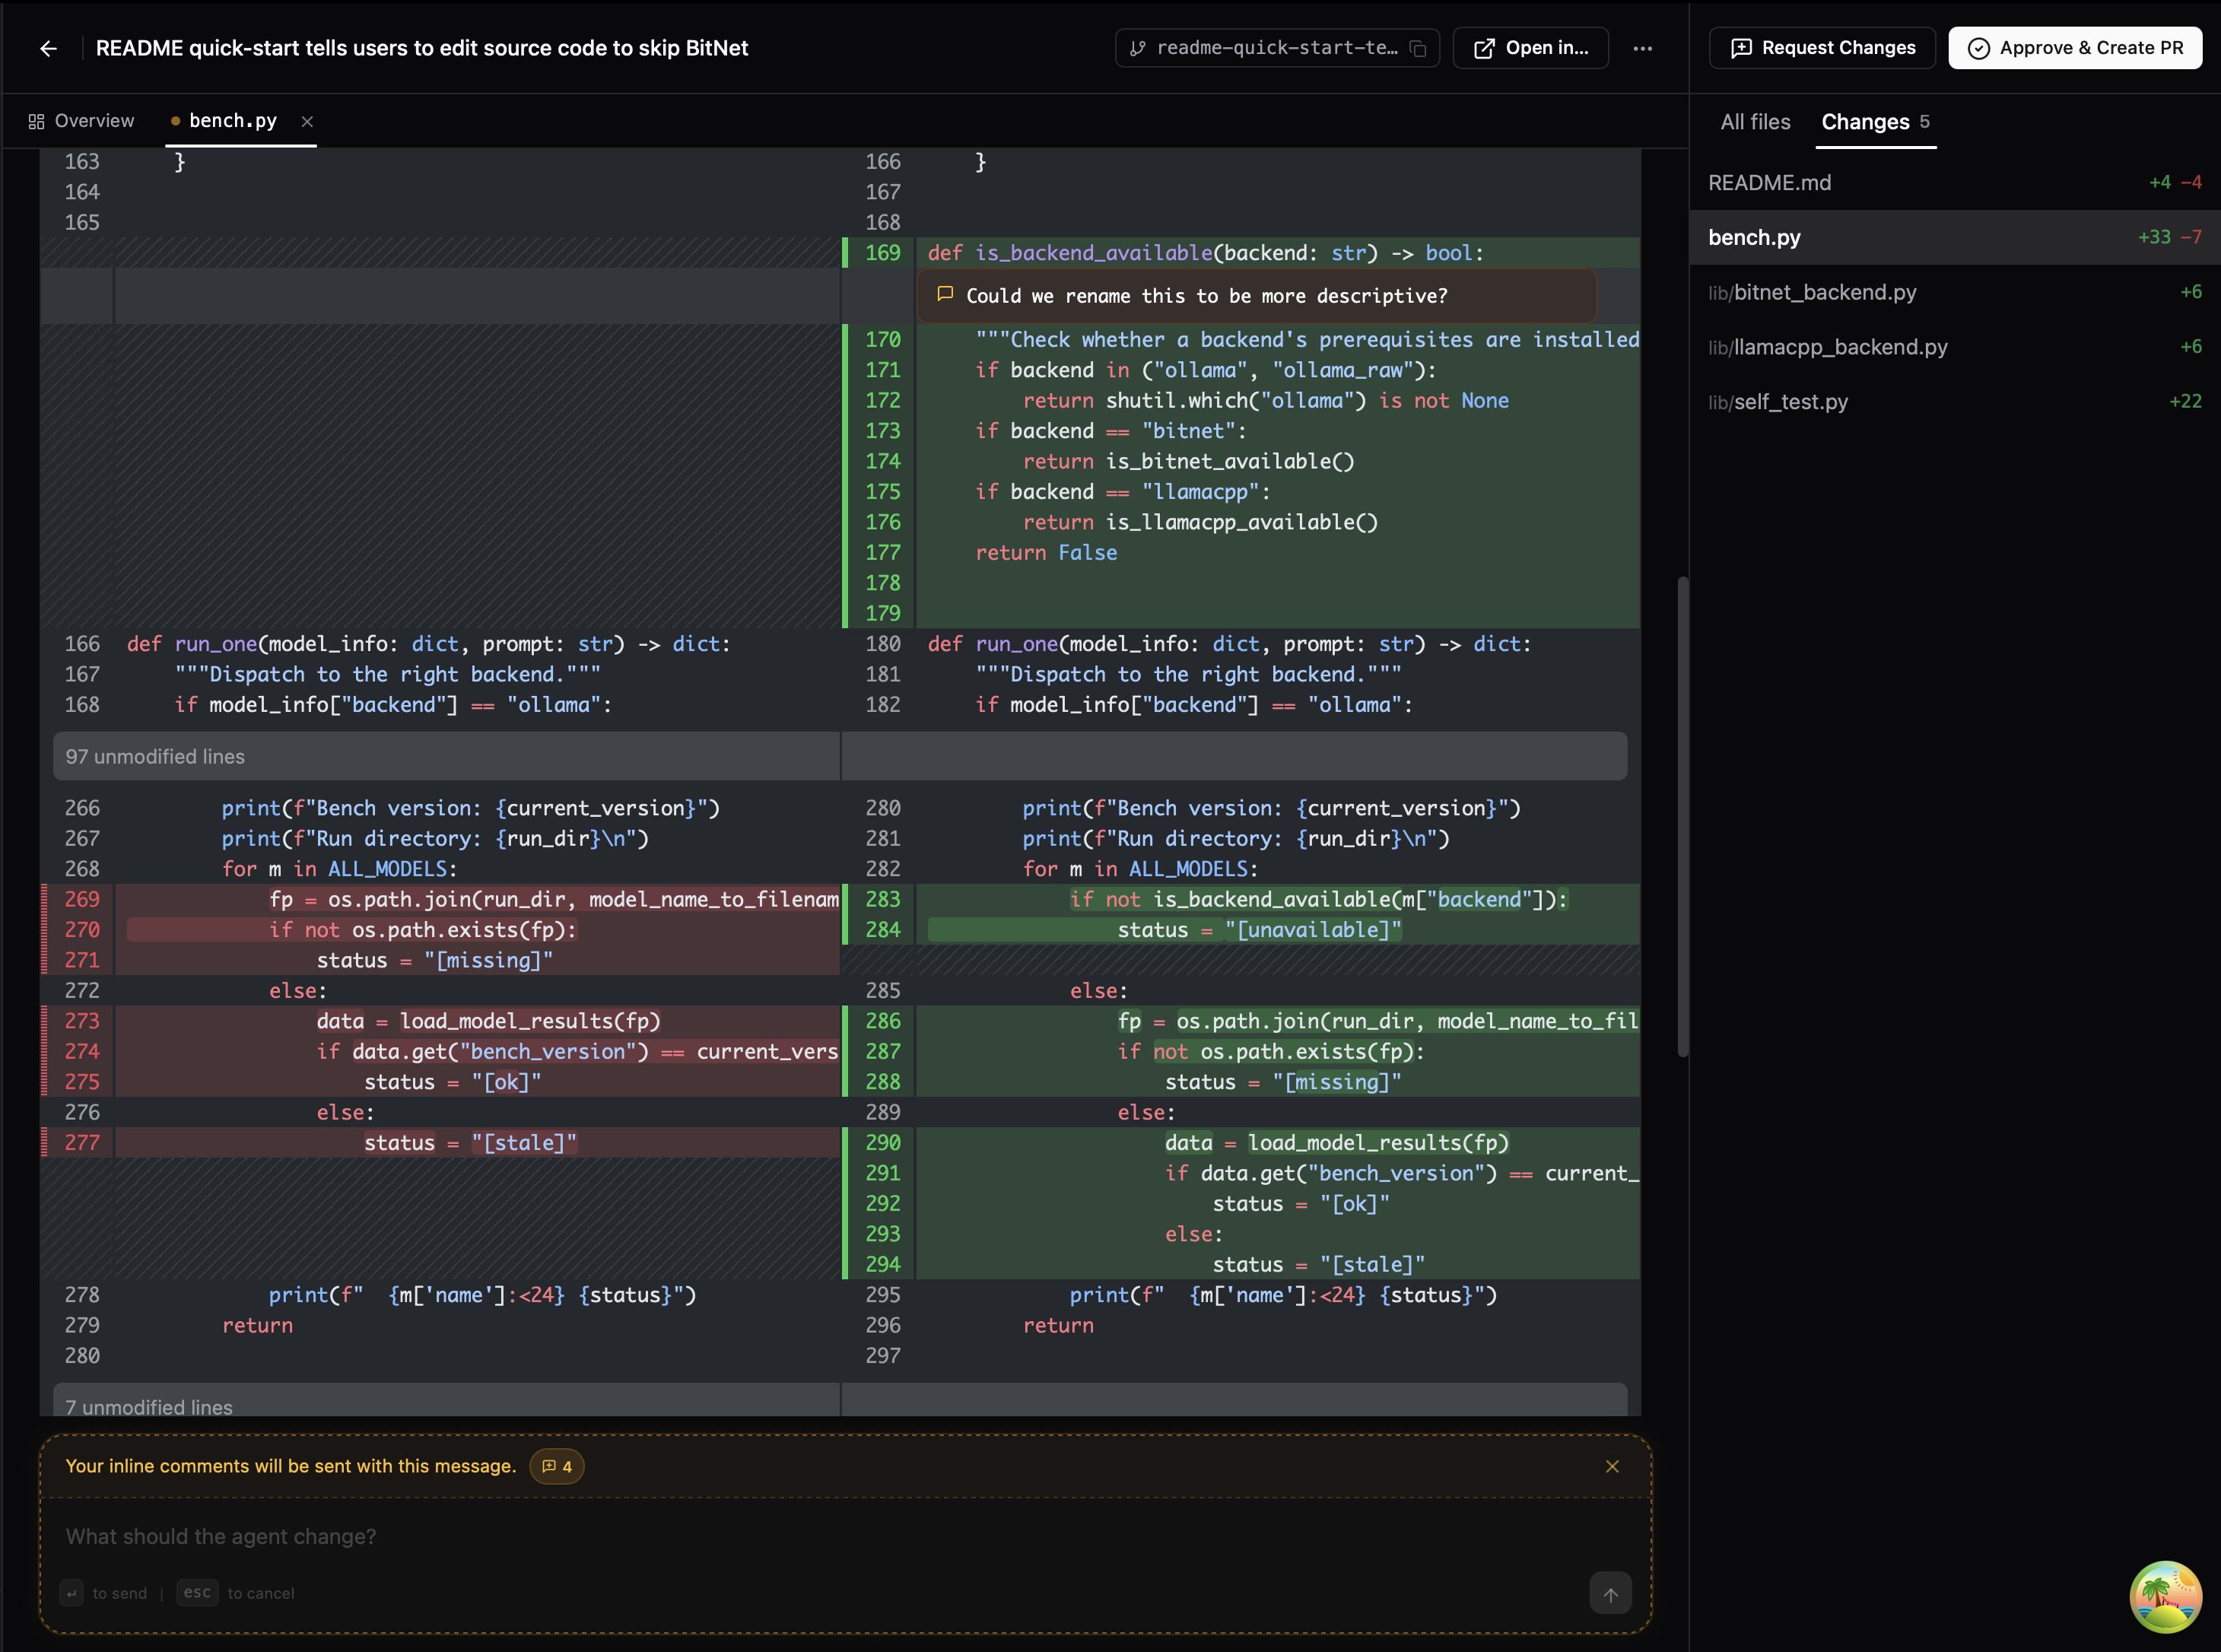Open README.md from the changes list
Screen dimensions: 2221x1652
coord(1769,182)
